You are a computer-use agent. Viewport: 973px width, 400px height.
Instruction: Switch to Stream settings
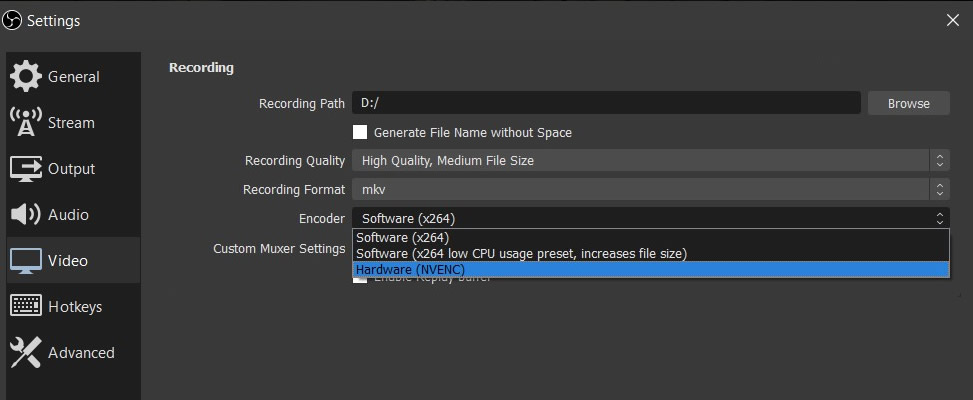(x=73, y=123)
